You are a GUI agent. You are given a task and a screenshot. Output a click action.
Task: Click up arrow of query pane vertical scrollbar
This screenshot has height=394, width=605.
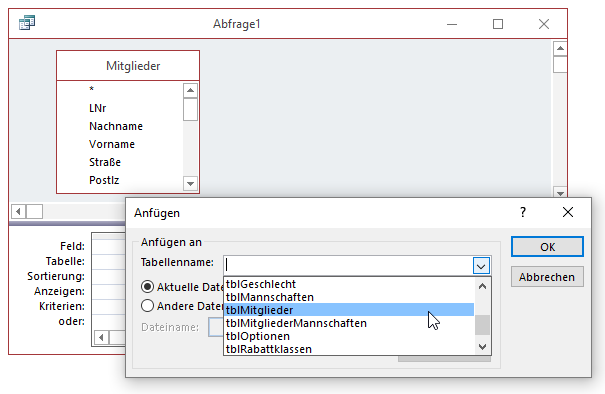(560, 49)
